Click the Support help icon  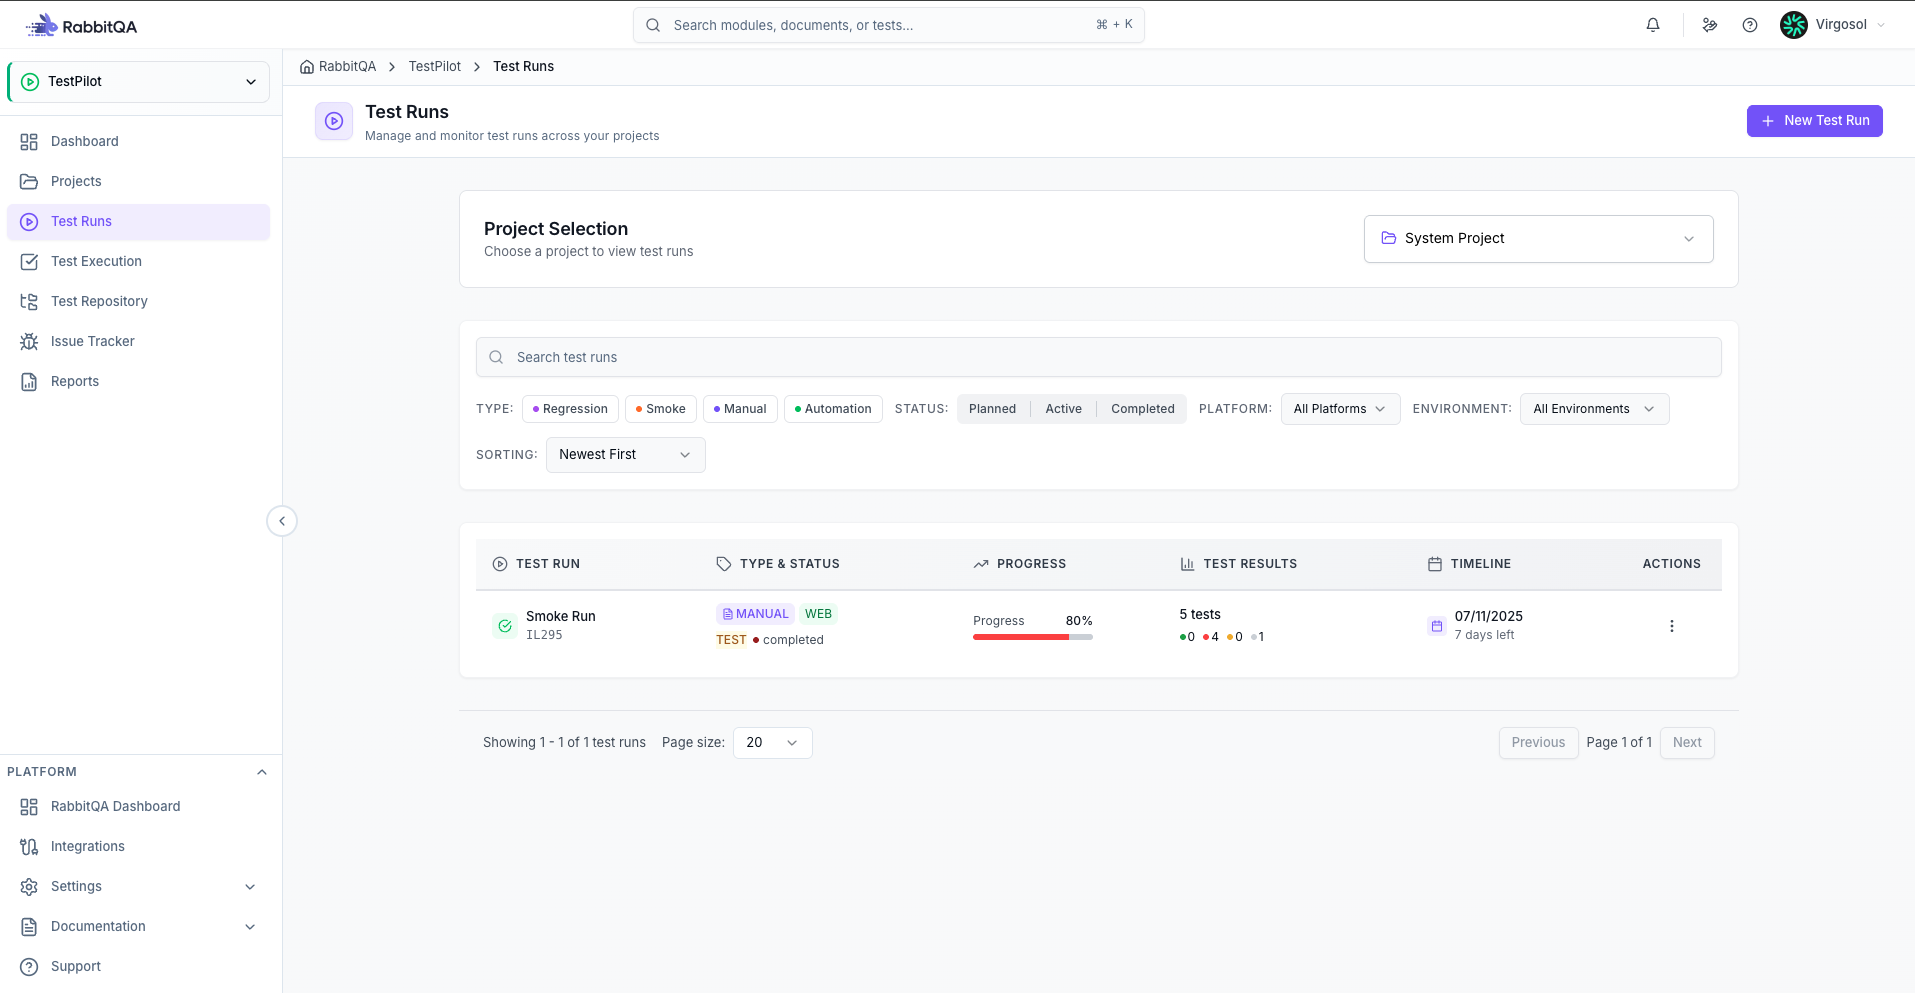[29, 967]
